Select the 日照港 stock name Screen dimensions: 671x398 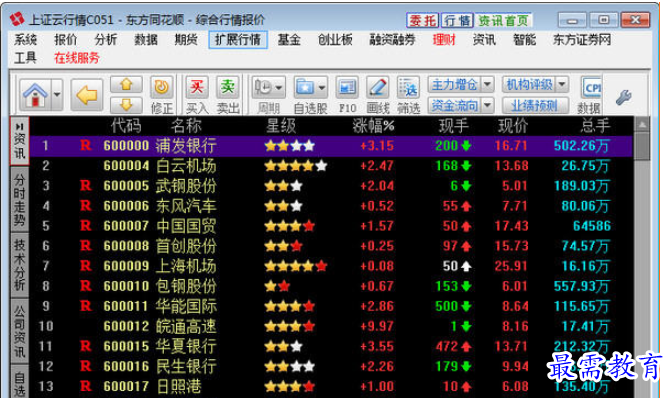point(178,386)
